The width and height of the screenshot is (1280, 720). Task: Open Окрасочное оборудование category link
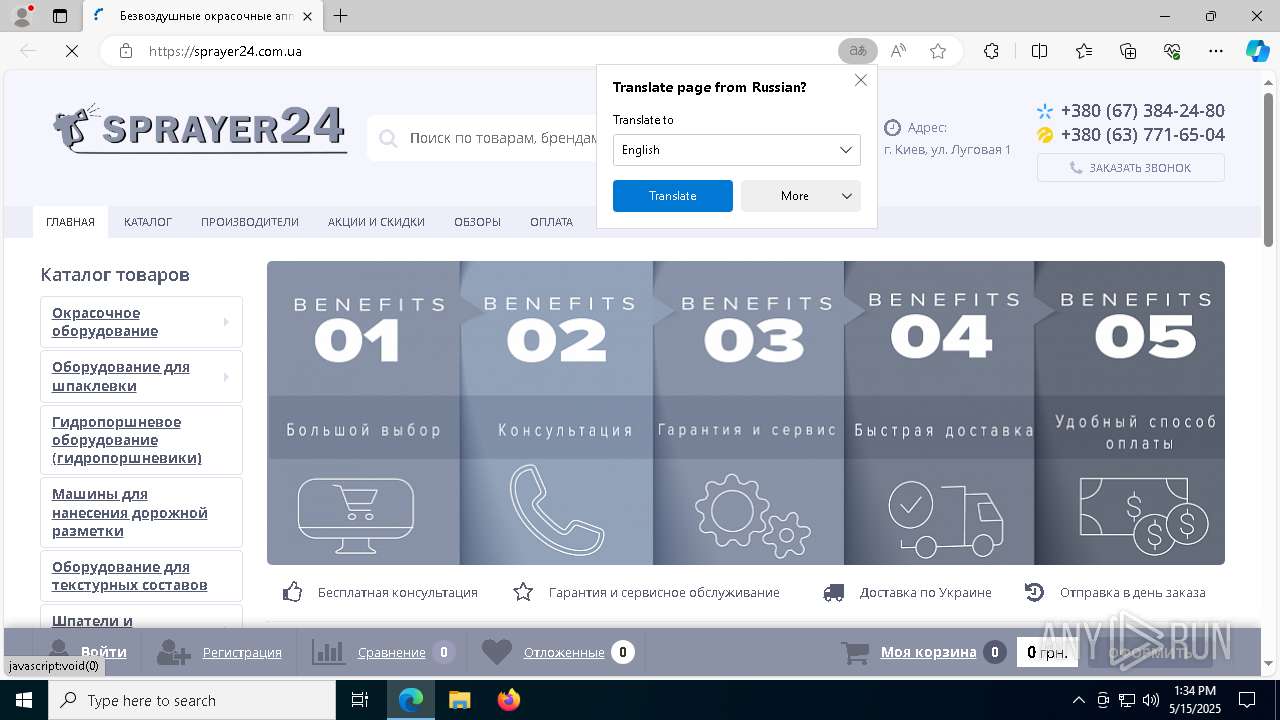105,322
